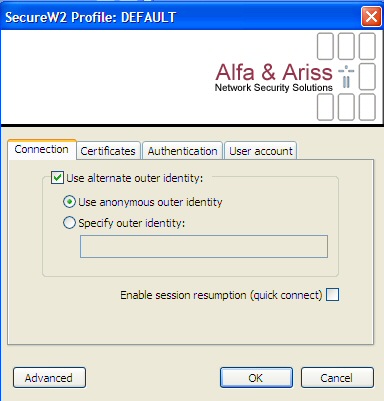This screenshot has width=384, height=401.
Task: Click the Network Security Solutions tagline
Action: coord(274,88)
